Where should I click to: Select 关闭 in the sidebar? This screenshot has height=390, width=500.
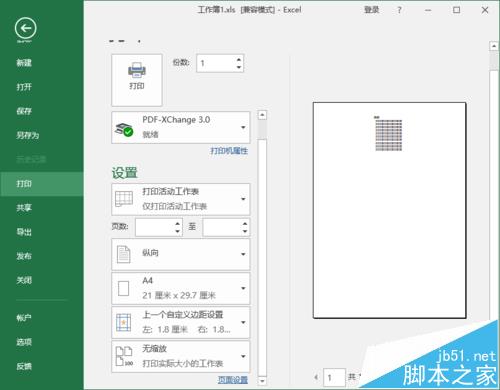coord(24,280)
